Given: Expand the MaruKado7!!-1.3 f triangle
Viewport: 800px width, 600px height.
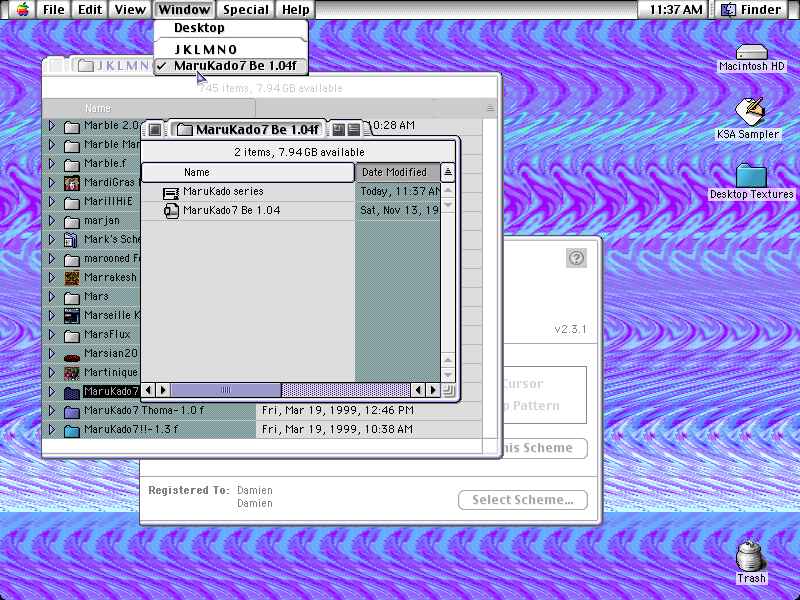Looking at the screenshot, I should [x=52, y=430].
